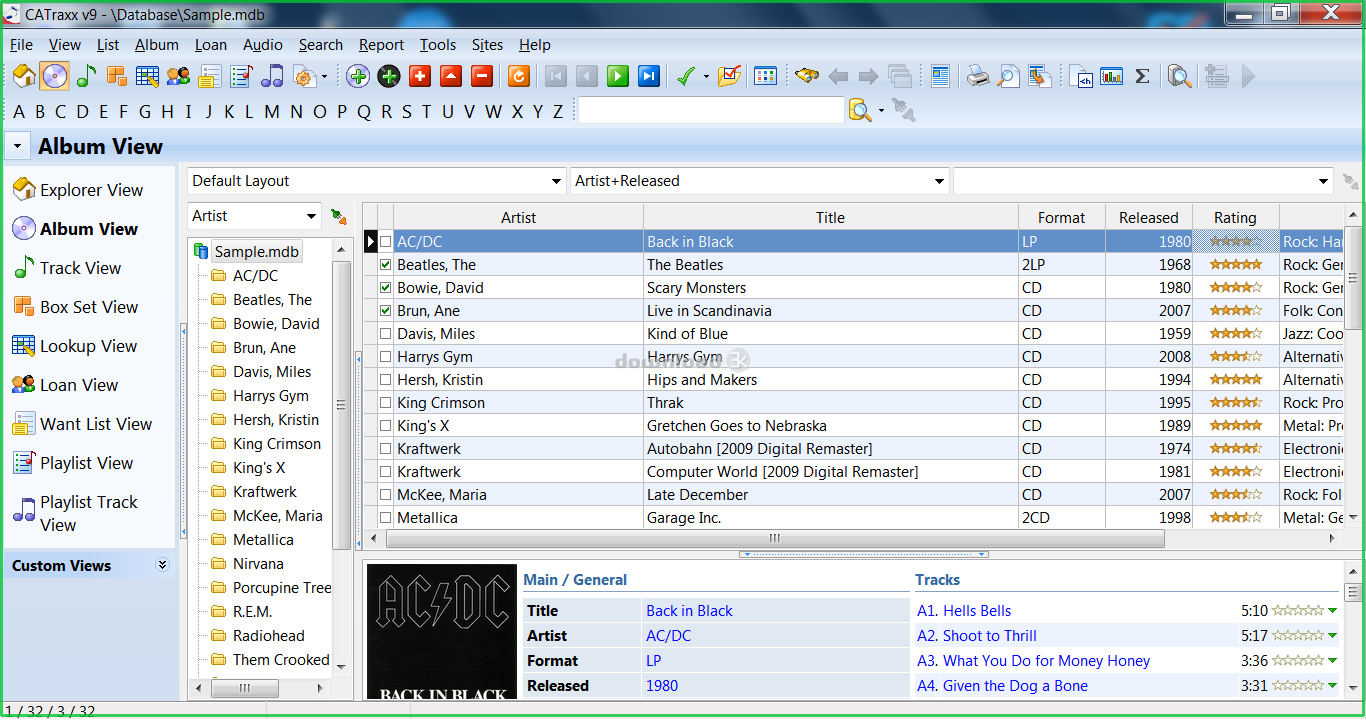Screen dimensions: 1366x720
Task: Click the Box Set orange squares toolbar icon
Action: pos(117,76)
